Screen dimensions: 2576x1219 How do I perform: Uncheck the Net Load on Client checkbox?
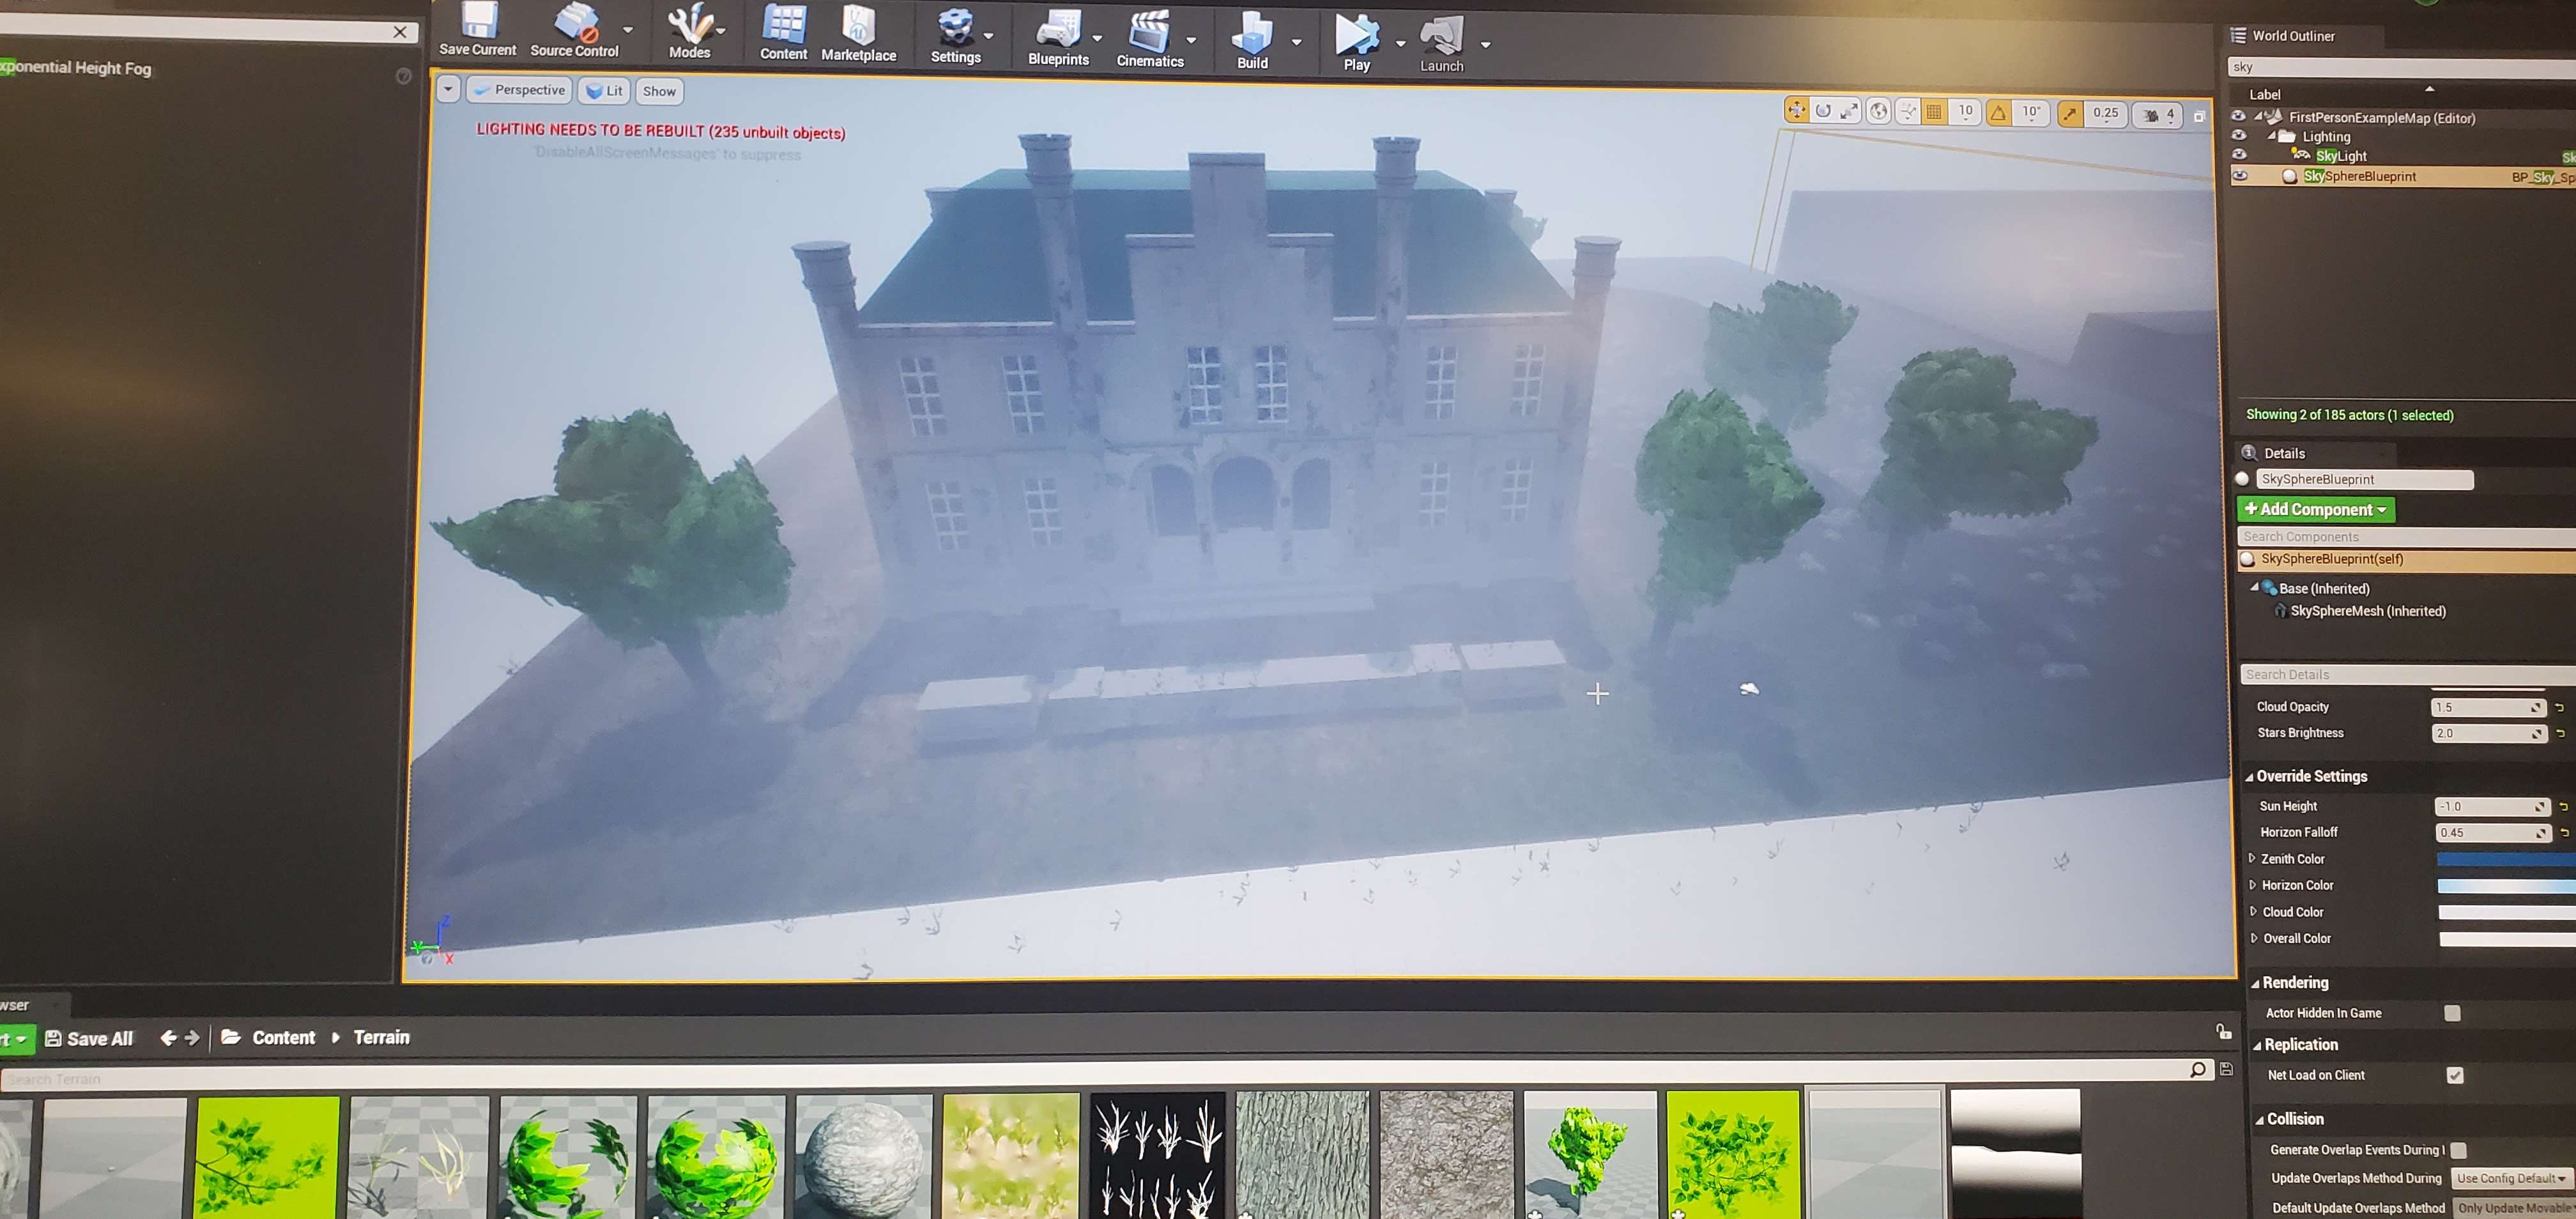tap(2454, 1075)
